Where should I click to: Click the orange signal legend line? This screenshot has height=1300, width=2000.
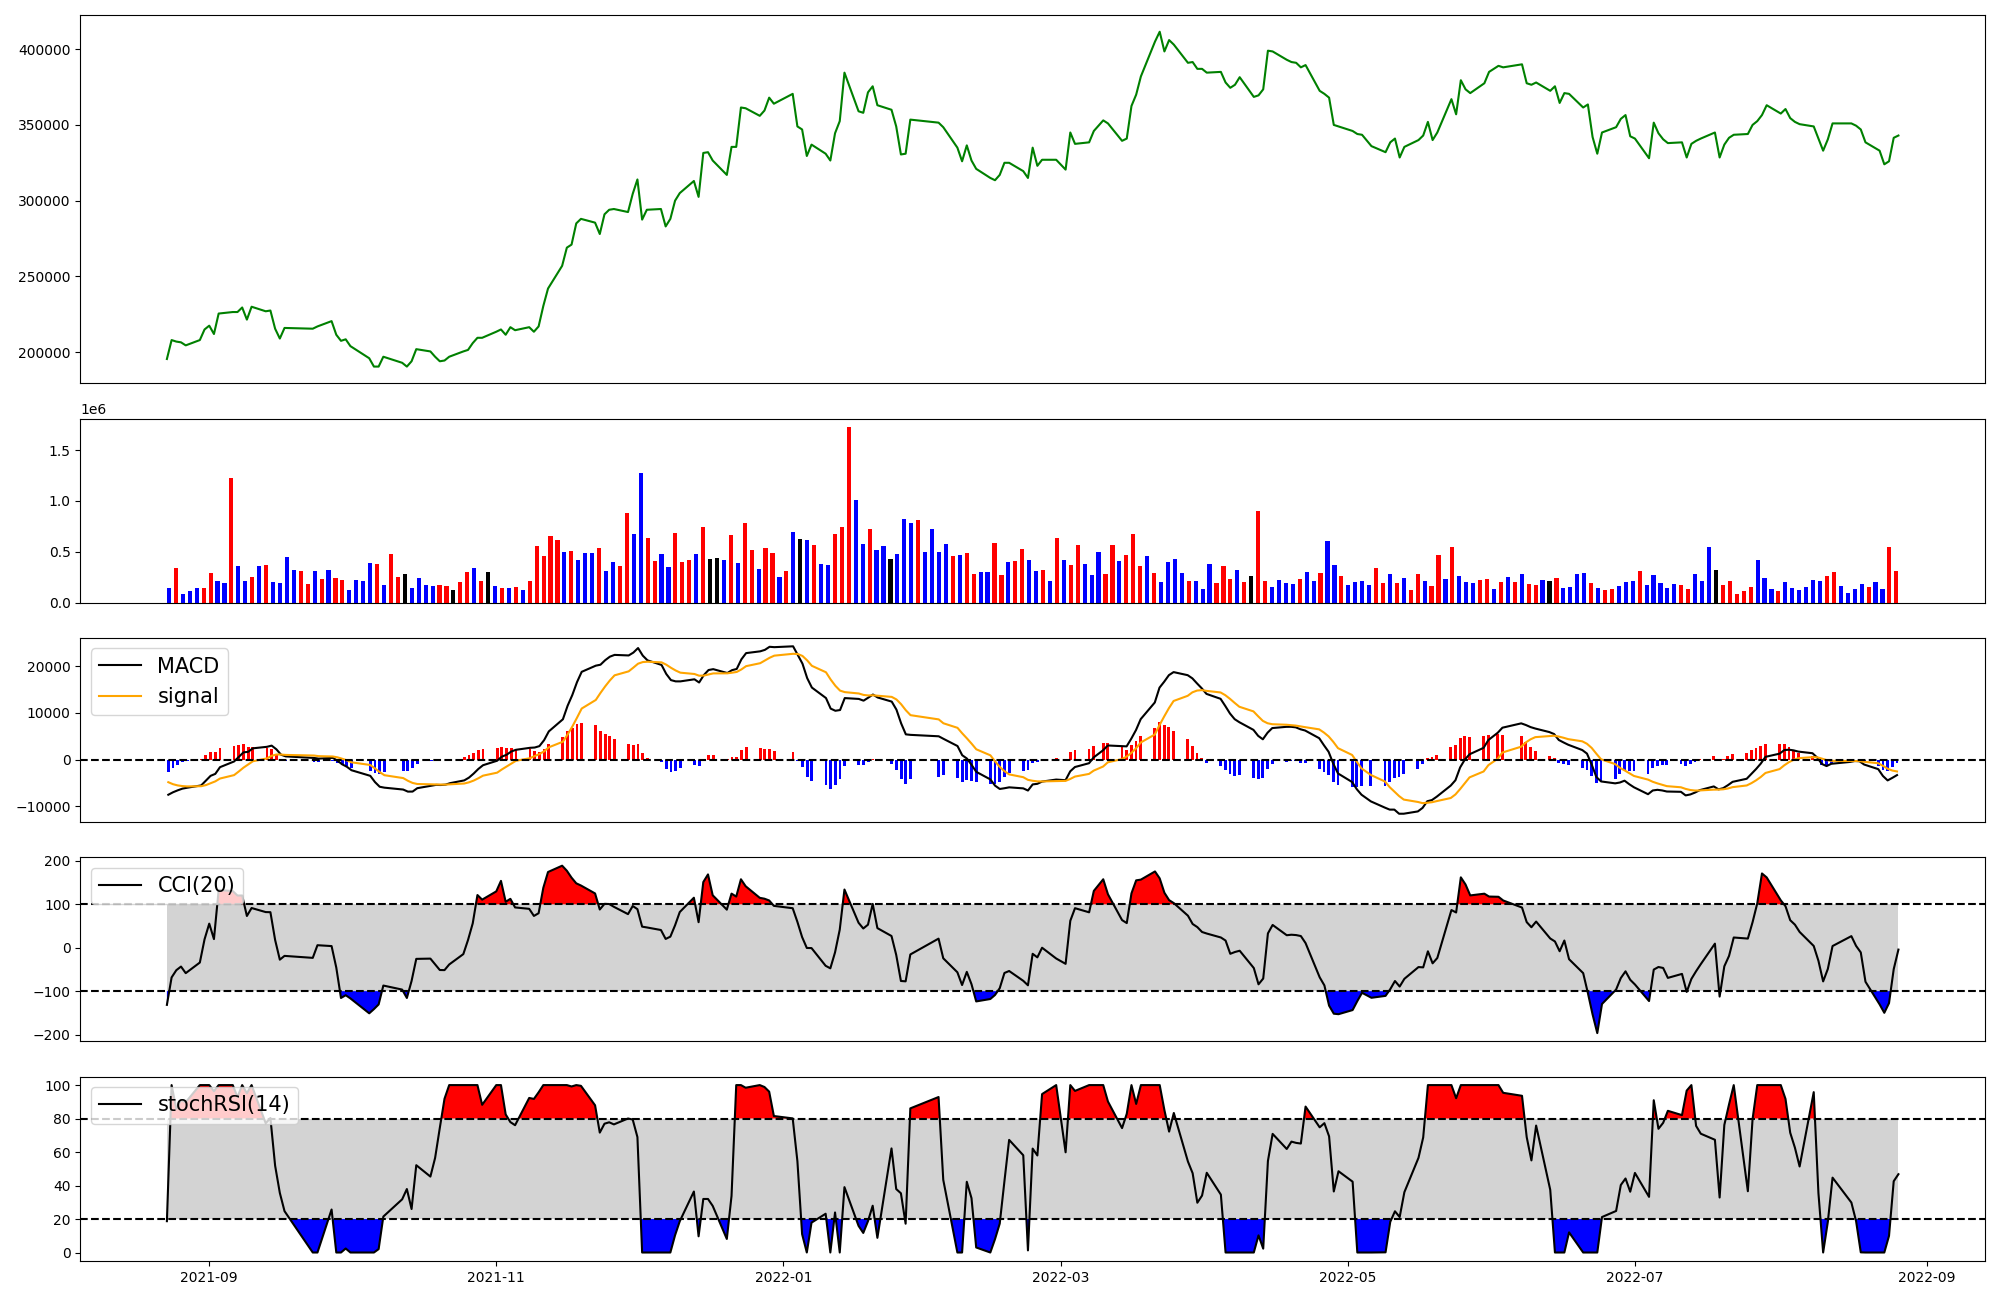pyautogui.click(x=122, y=696)
